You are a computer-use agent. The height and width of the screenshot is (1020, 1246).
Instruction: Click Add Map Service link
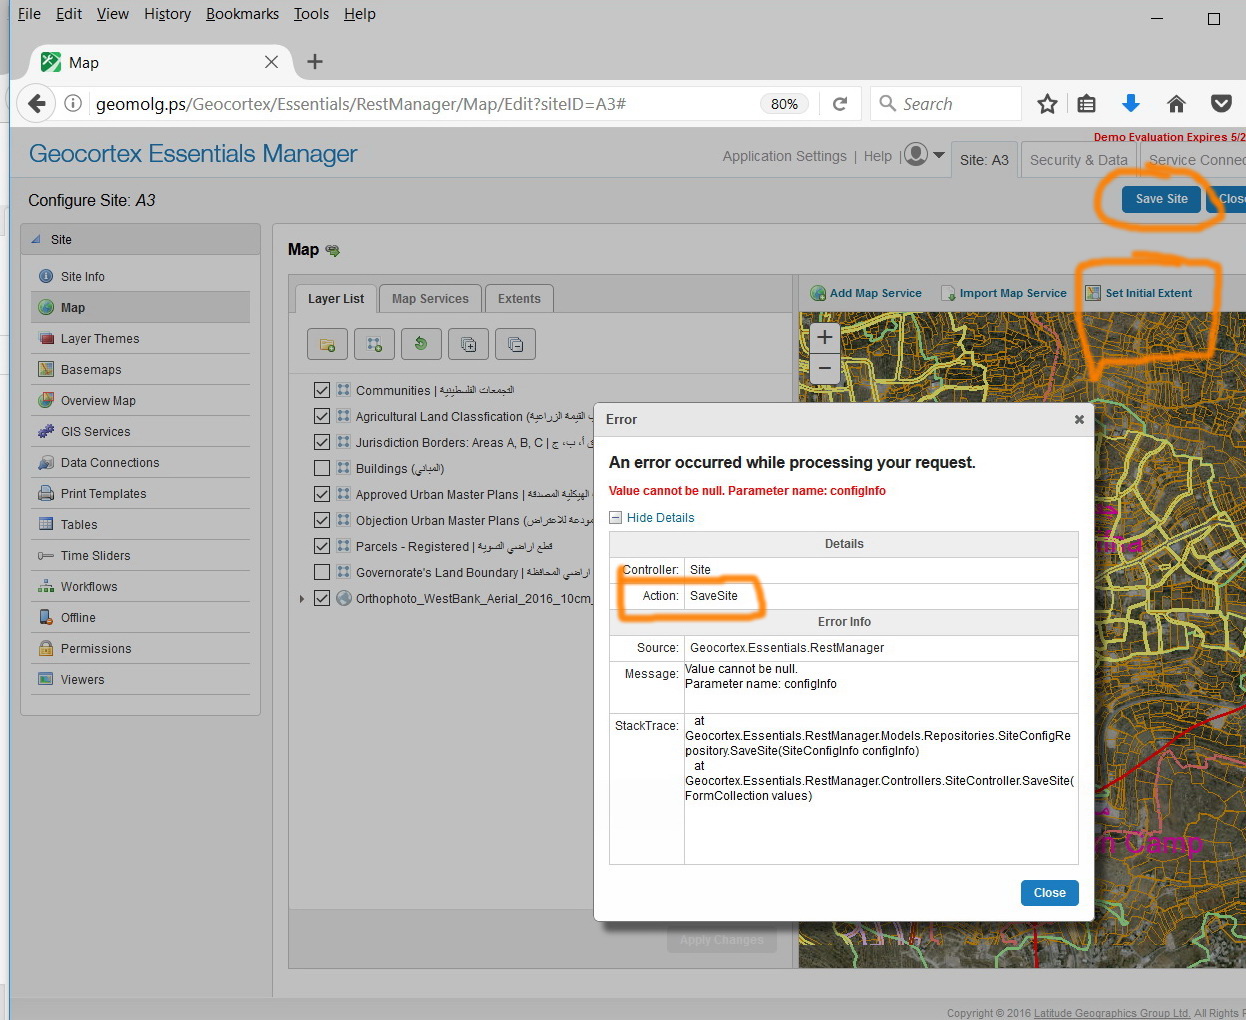[x=866, y=293]
